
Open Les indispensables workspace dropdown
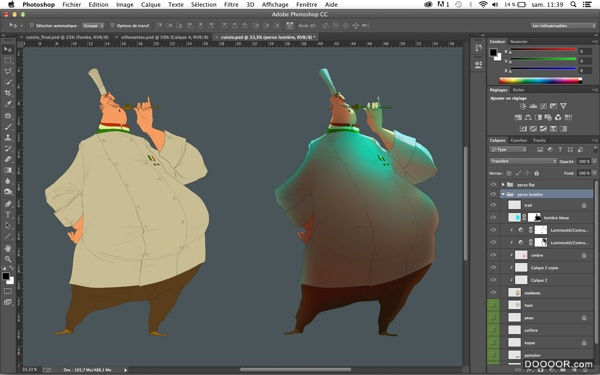tap(563, 26)
